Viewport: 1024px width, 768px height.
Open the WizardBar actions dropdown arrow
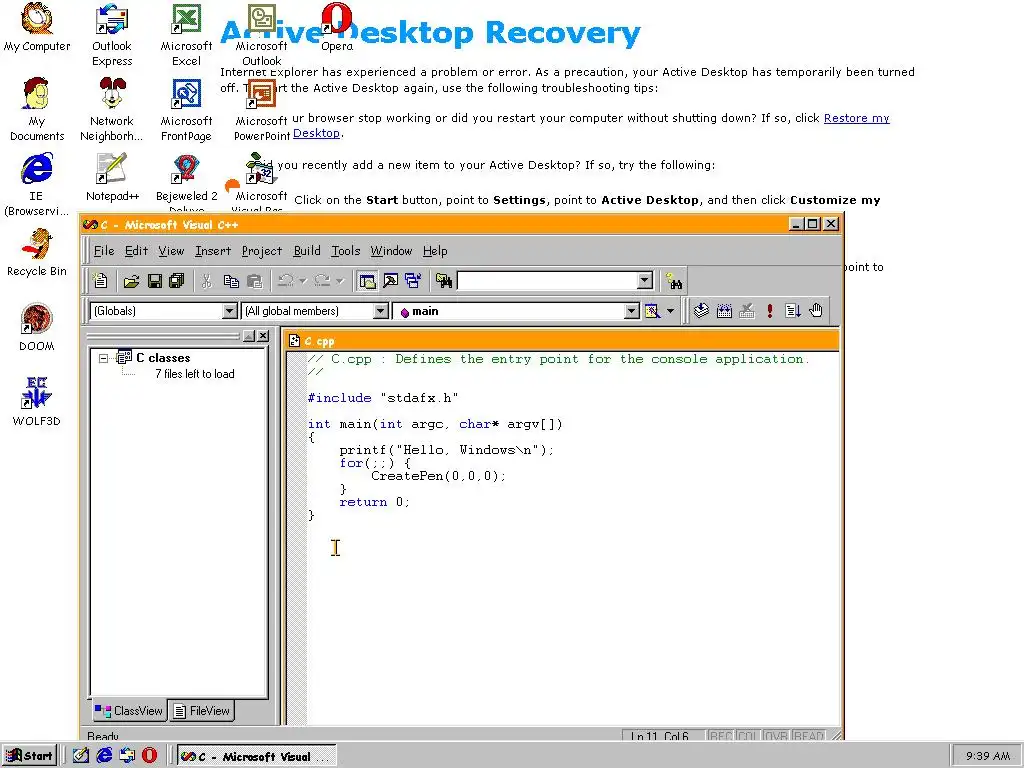(670, 311)
